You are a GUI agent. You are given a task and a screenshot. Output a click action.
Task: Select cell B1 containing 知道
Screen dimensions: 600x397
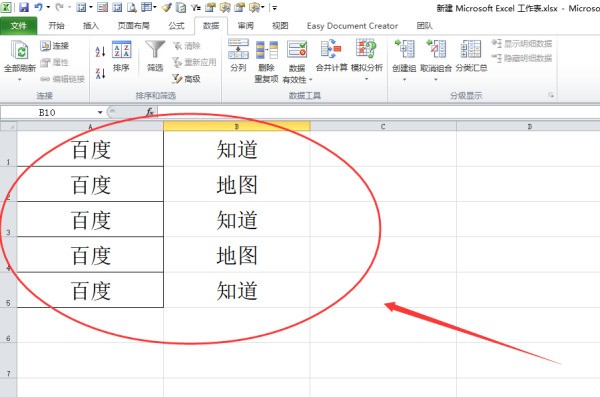click(x=236, y=149)
